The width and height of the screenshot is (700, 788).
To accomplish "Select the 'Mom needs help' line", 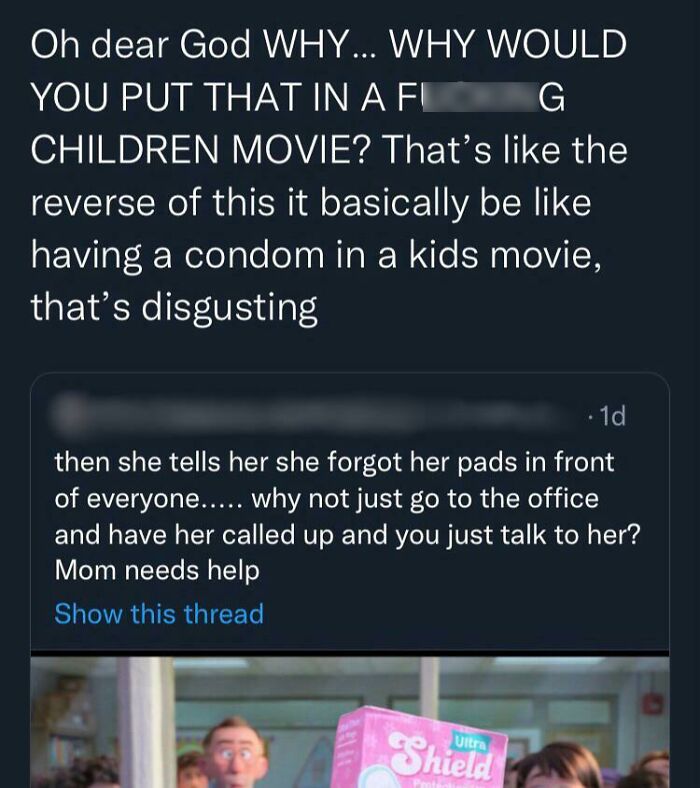I will click(x=157, y=570).
